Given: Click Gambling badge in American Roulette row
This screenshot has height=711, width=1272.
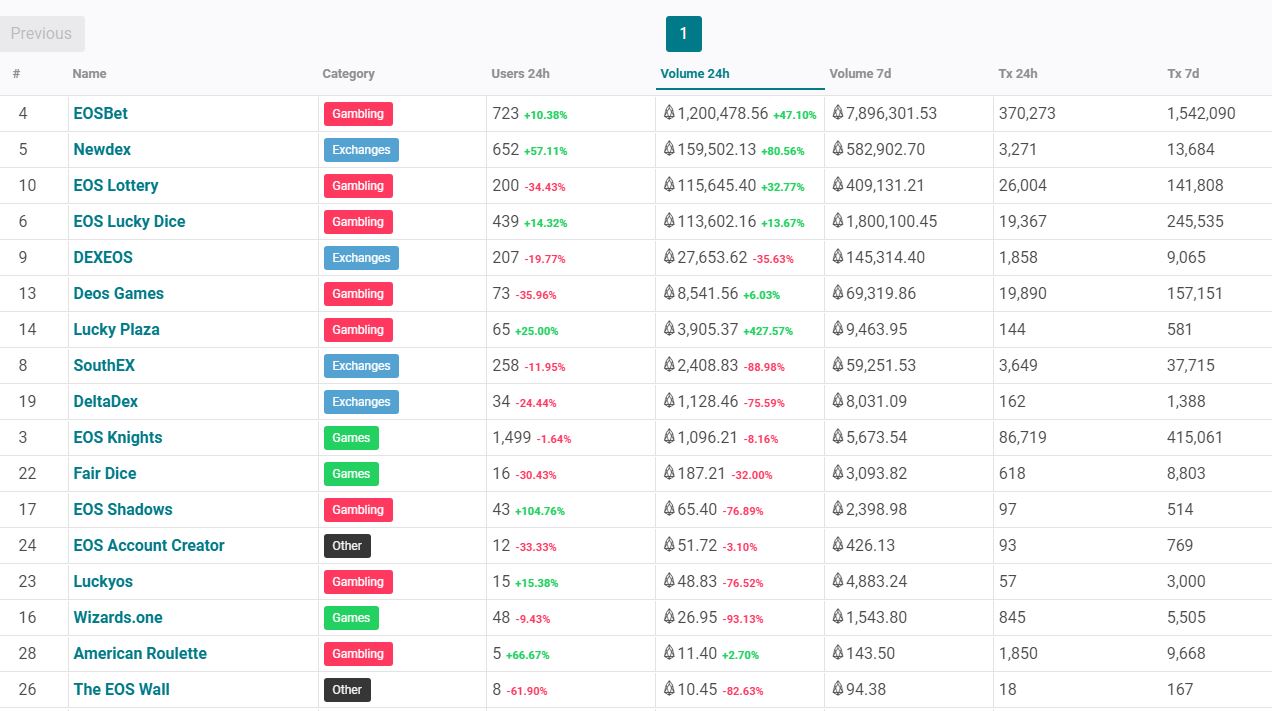Looking at the screenshot, I should click(358, 654).
